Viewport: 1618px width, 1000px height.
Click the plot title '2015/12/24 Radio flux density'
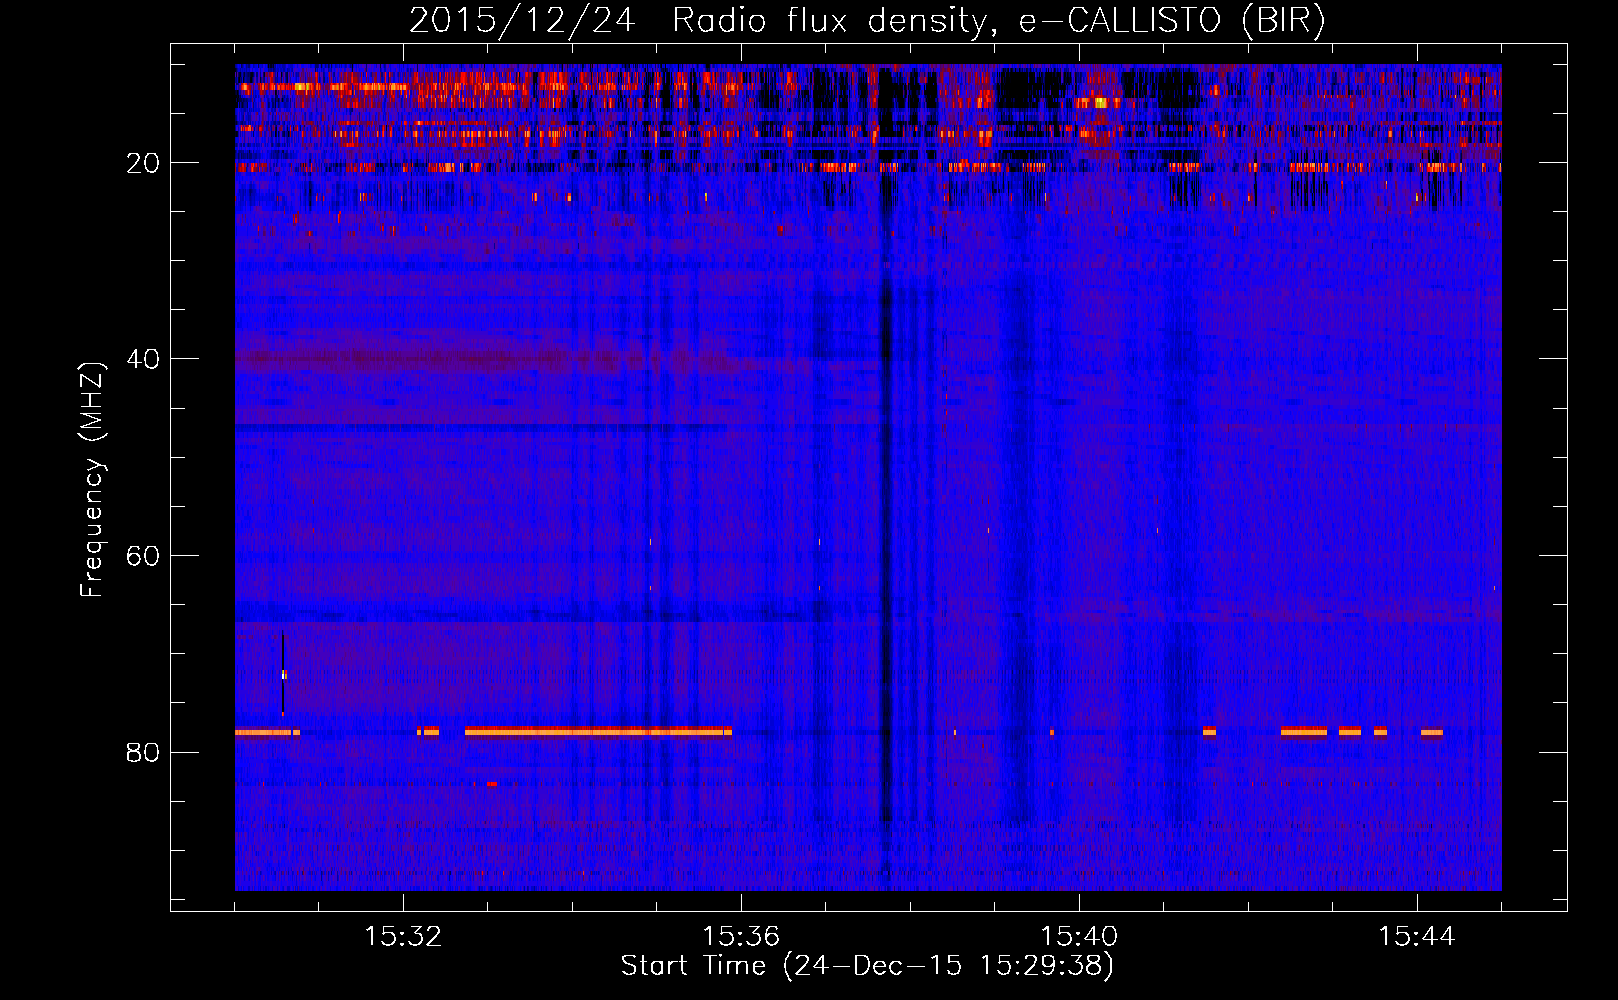697,21
